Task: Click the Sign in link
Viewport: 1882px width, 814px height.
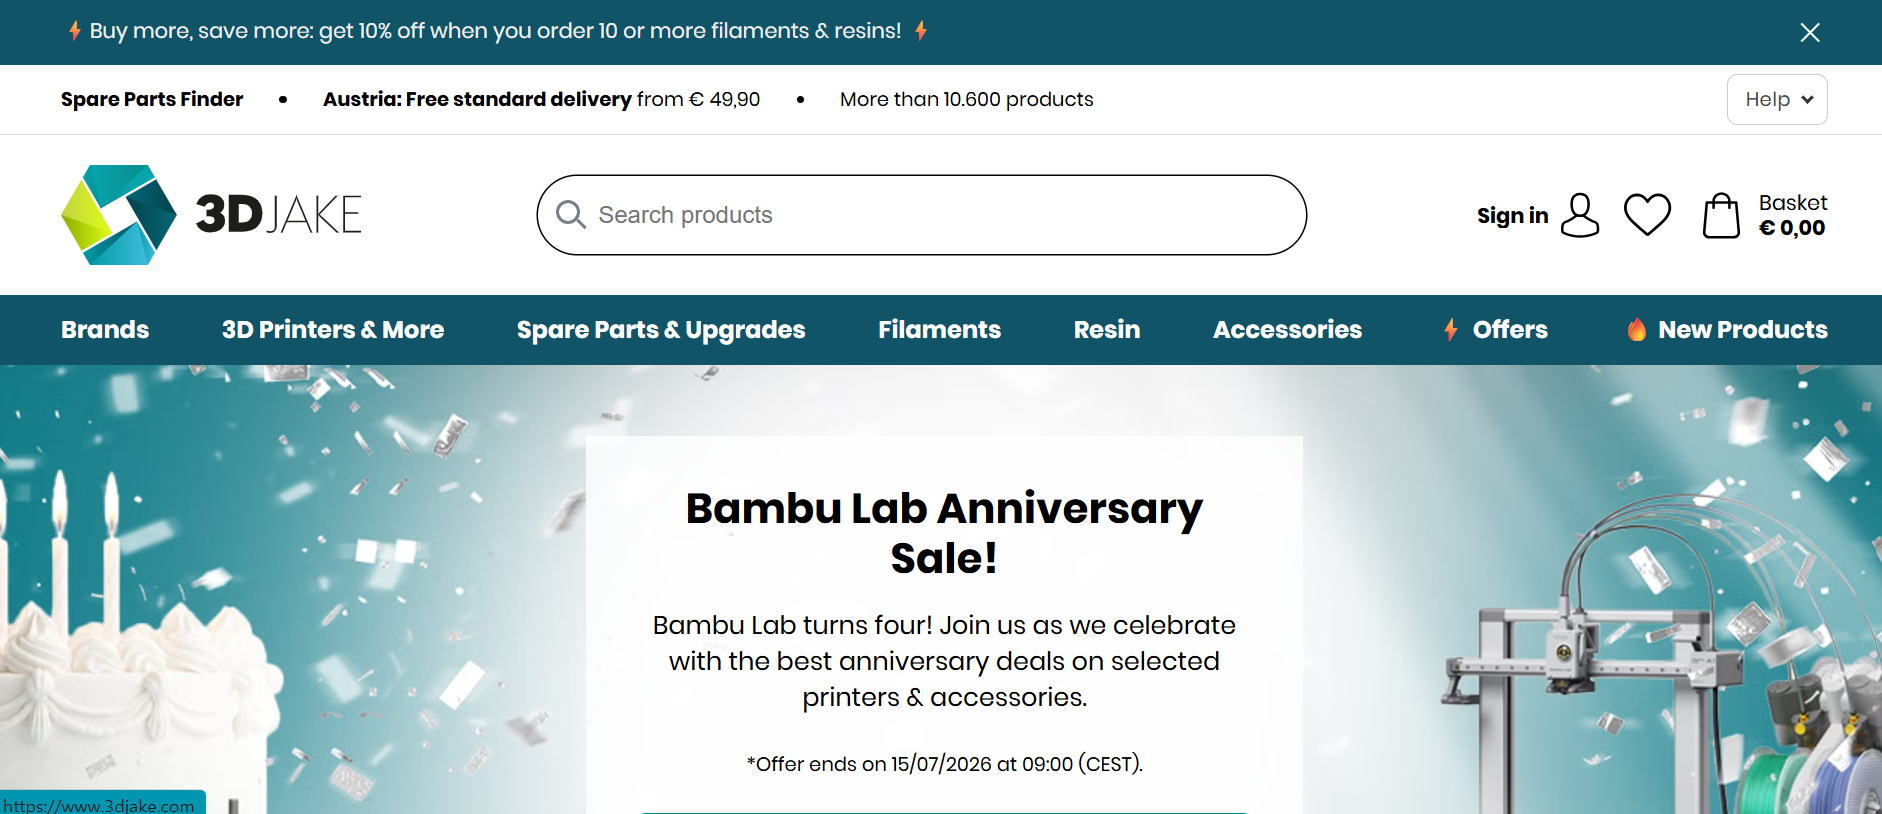Action: [1512, 215]
